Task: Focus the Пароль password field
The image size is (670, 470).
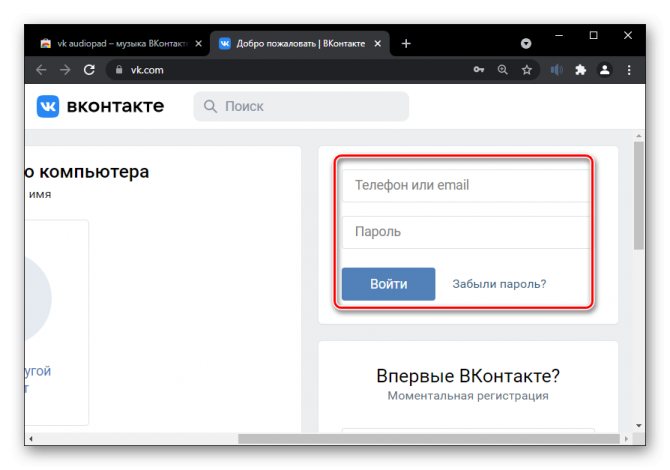Action: [x=466, y=232]
